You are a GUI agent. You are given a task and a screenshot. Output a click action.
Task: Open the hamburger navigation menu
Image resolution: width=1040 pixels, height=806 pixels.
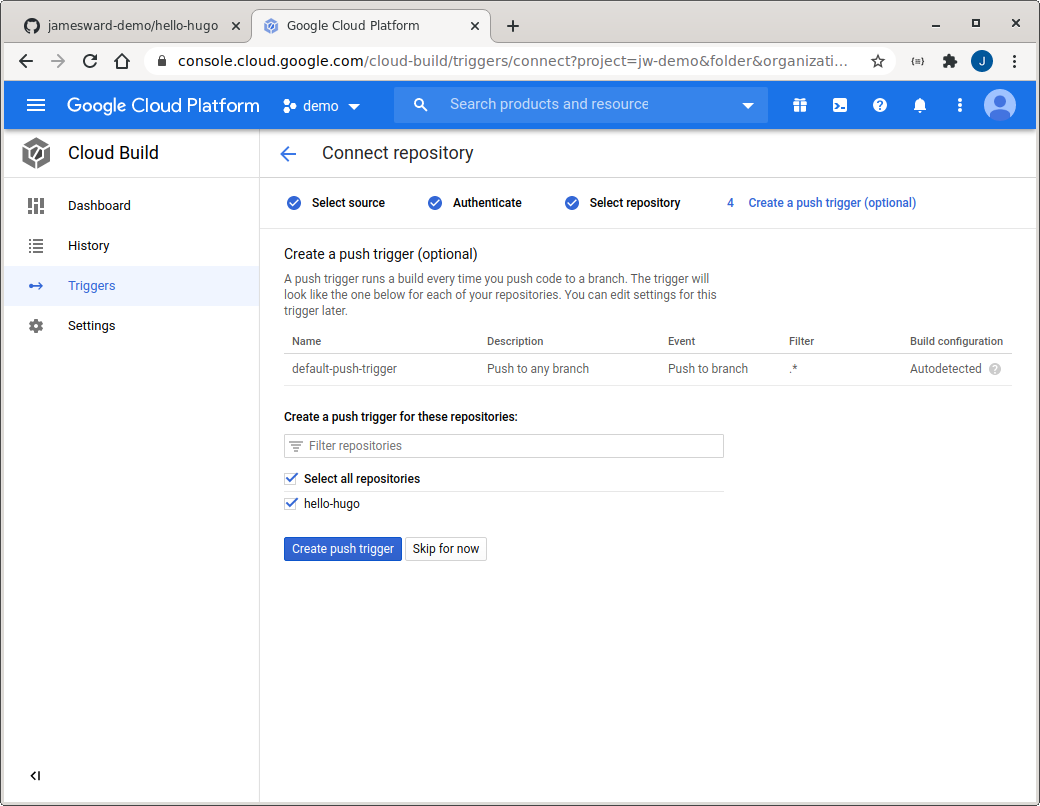pyautogui.click(x=36, y=105)
